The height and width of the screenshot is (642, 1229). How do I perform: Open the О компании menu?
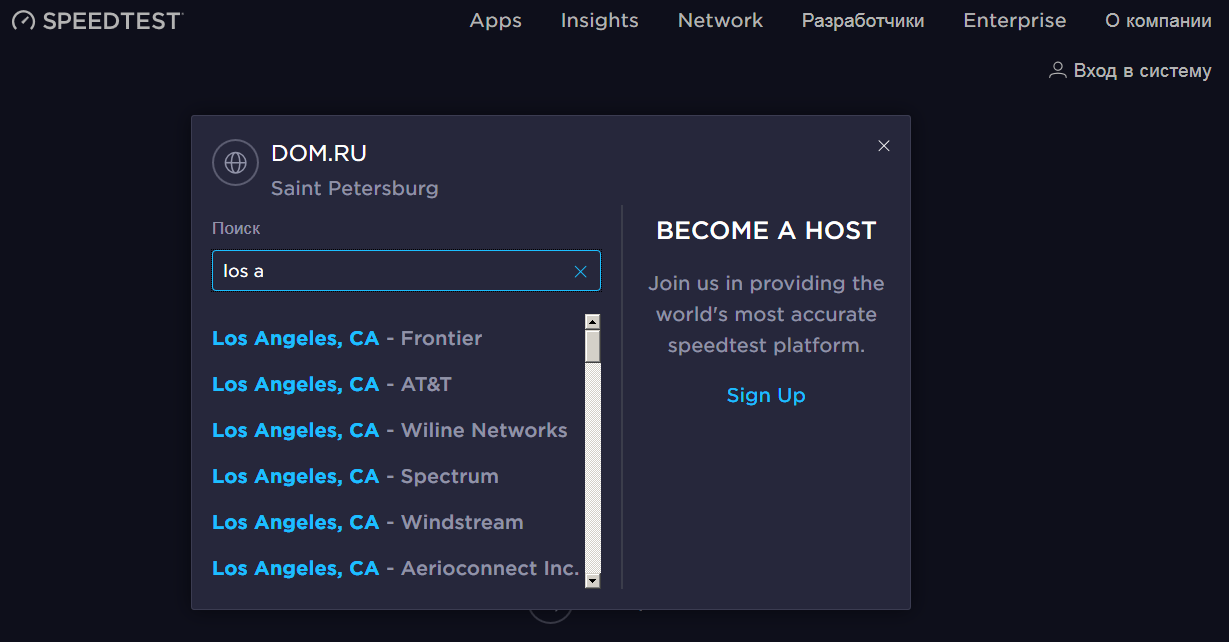1158,20
